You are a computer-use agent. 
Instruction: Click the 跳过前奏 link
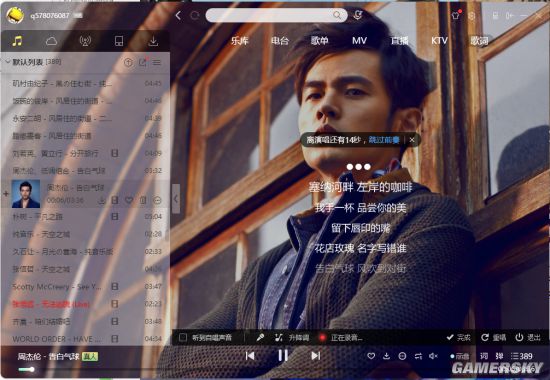pos(384,140)
